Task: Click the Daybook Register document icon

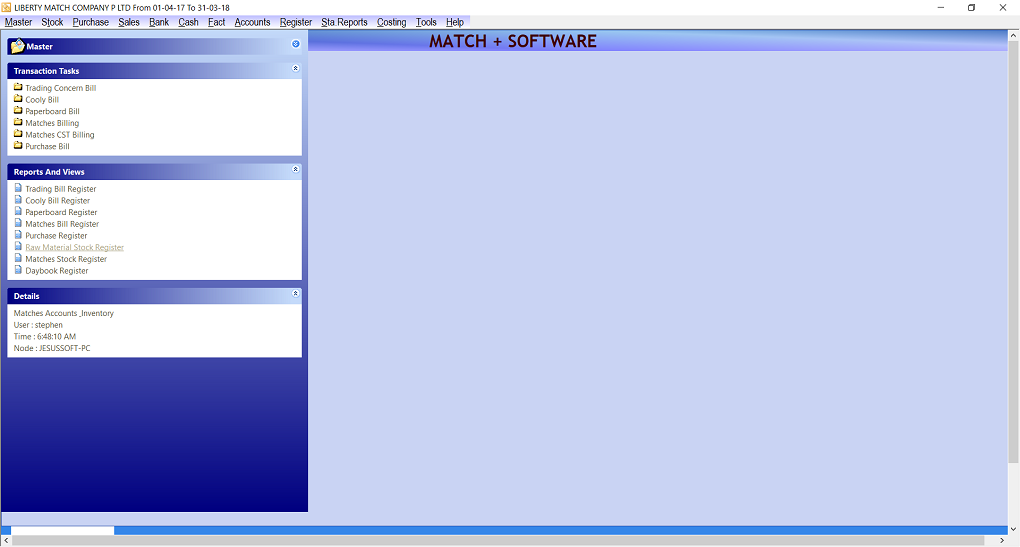Action: point(18,270)
